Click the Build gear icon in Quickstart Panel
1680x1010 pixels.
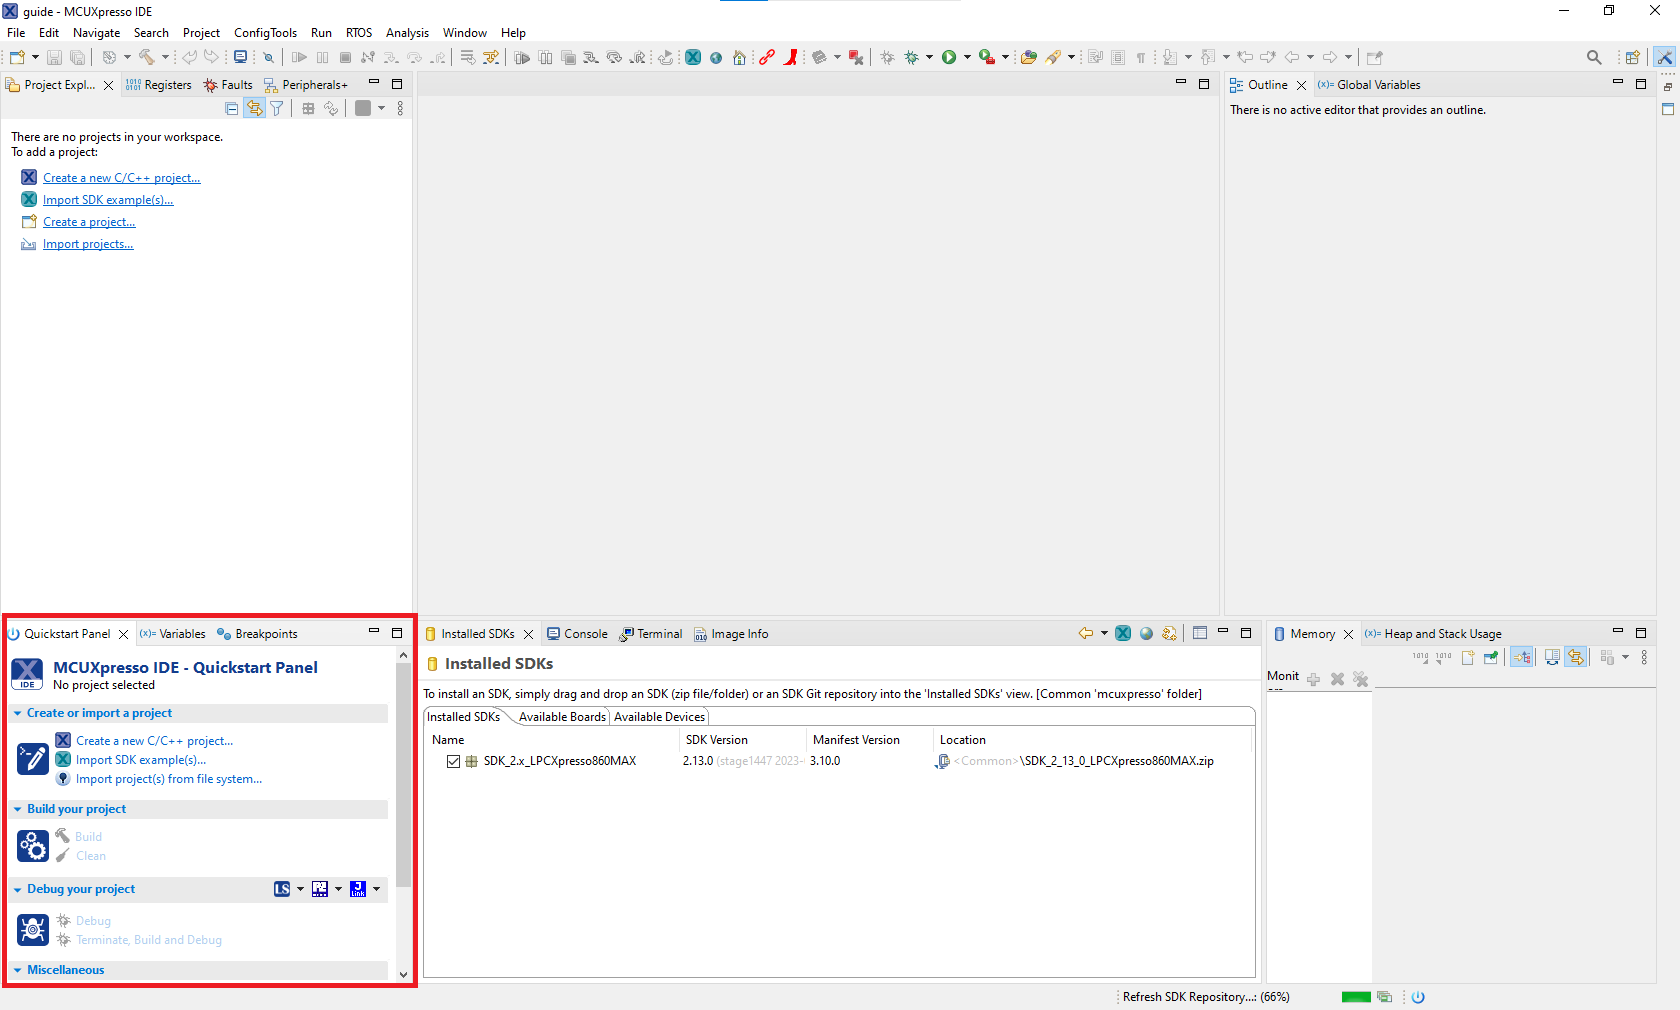tap(32, 846)
